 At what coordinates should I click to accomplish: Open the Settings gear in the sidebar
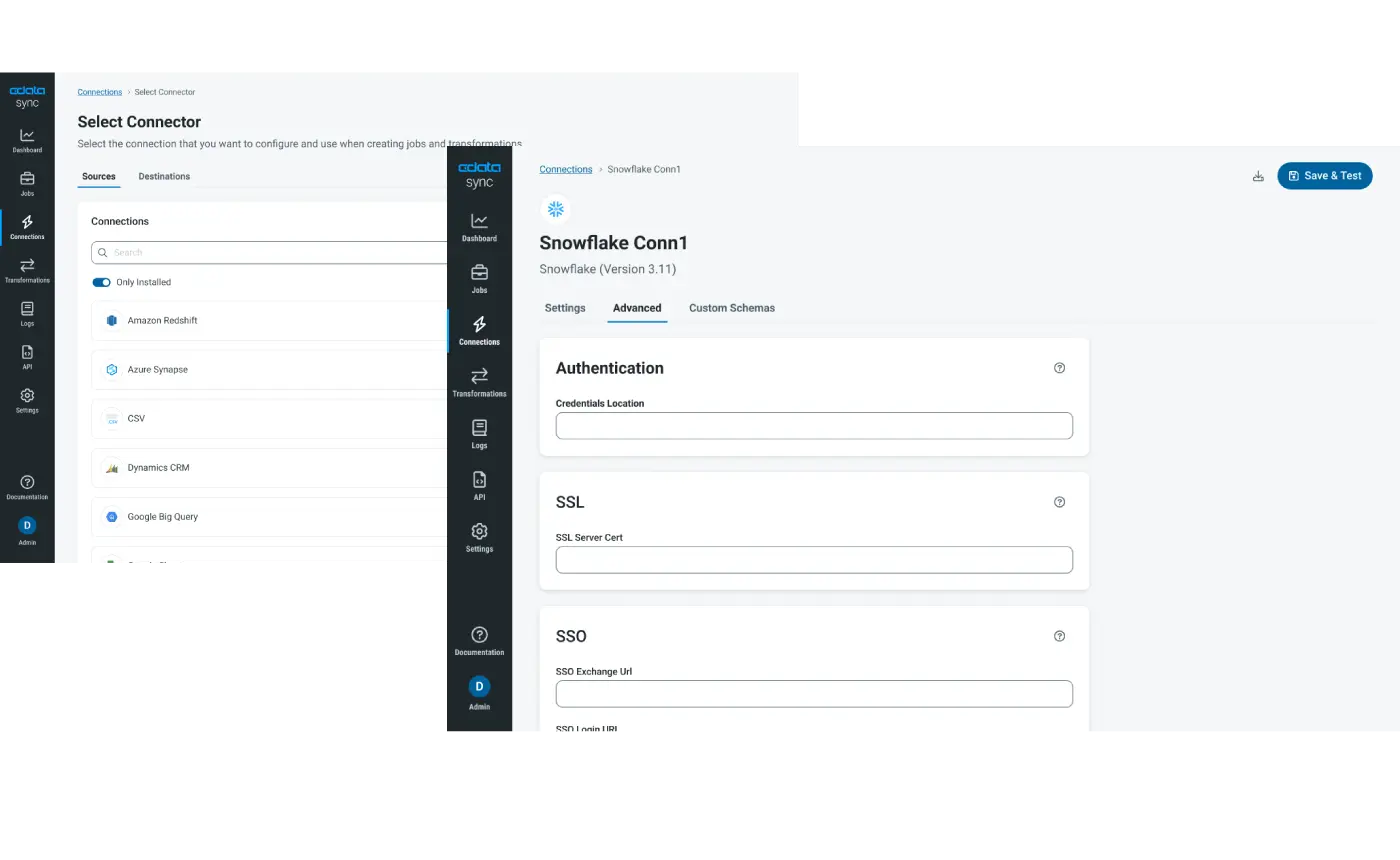(479, 537)
